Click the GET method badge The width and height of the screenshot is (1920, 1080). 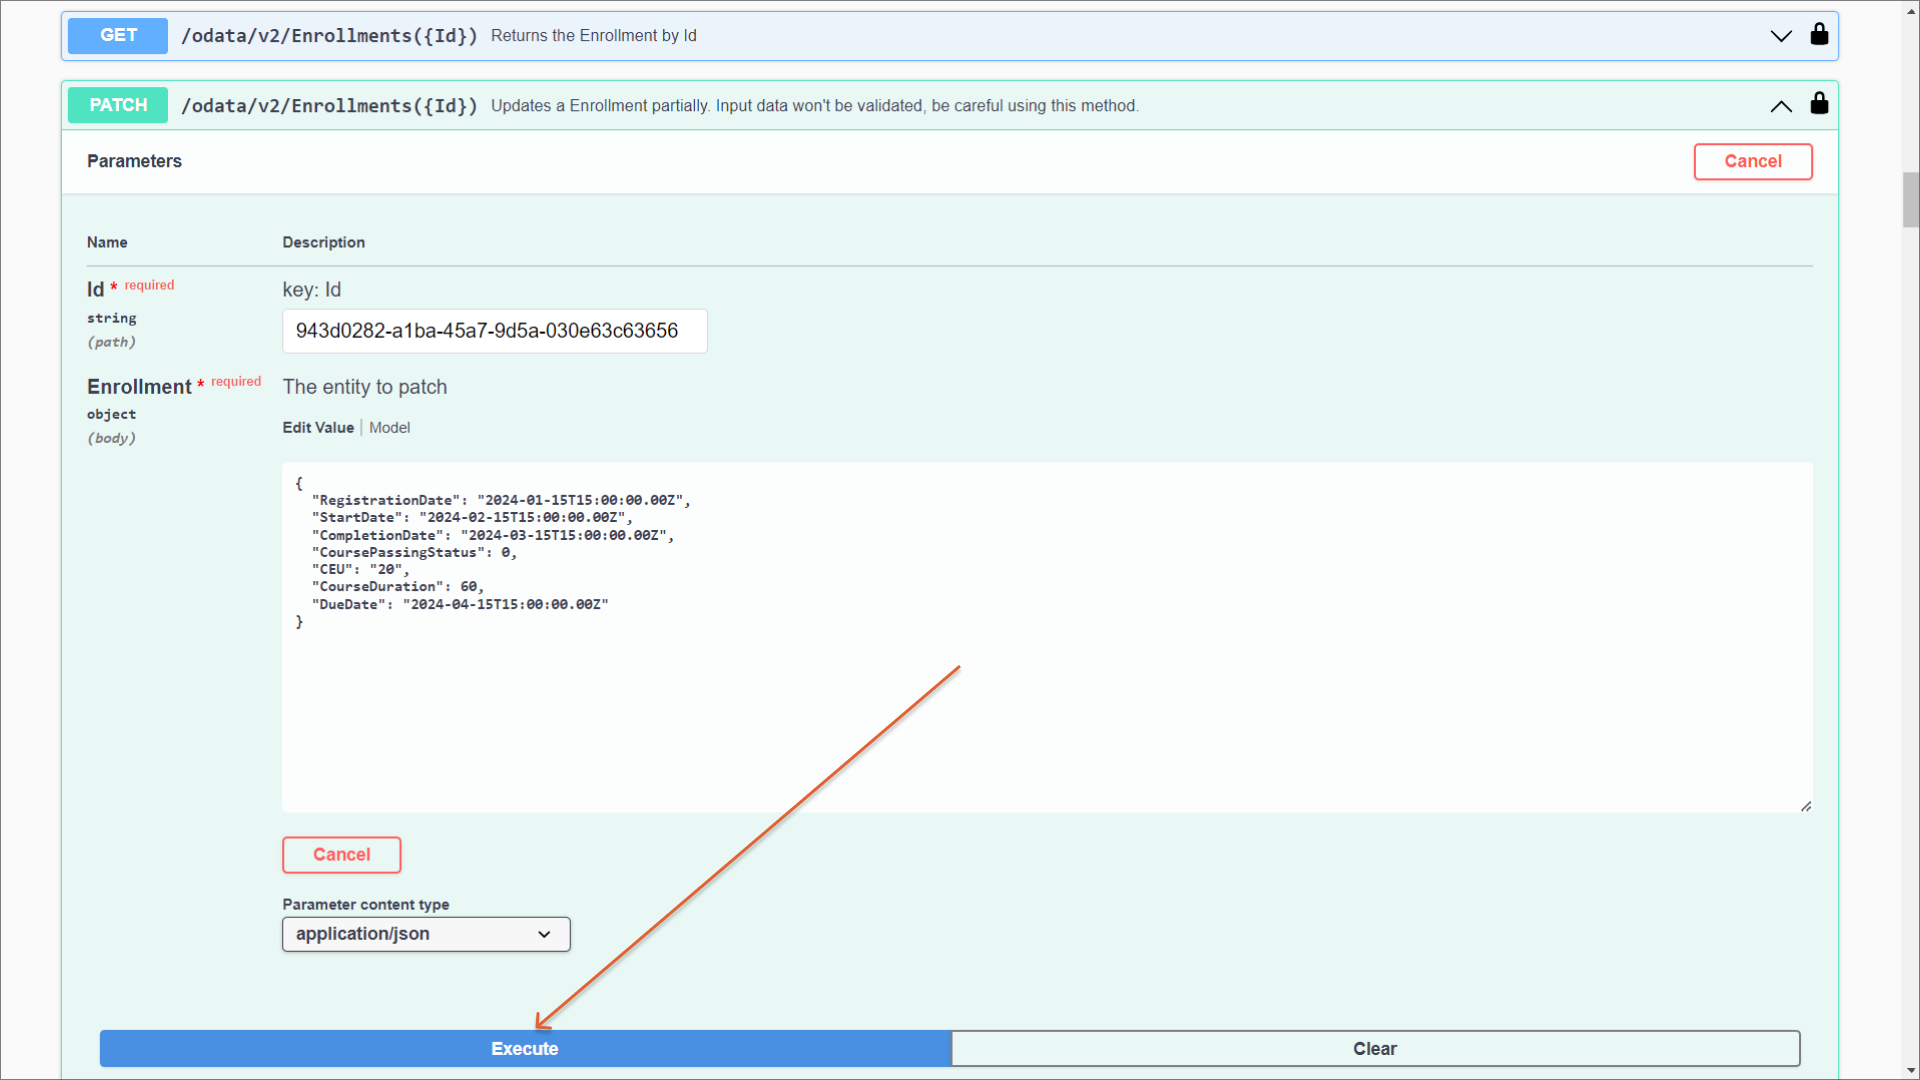click(118, 36)
